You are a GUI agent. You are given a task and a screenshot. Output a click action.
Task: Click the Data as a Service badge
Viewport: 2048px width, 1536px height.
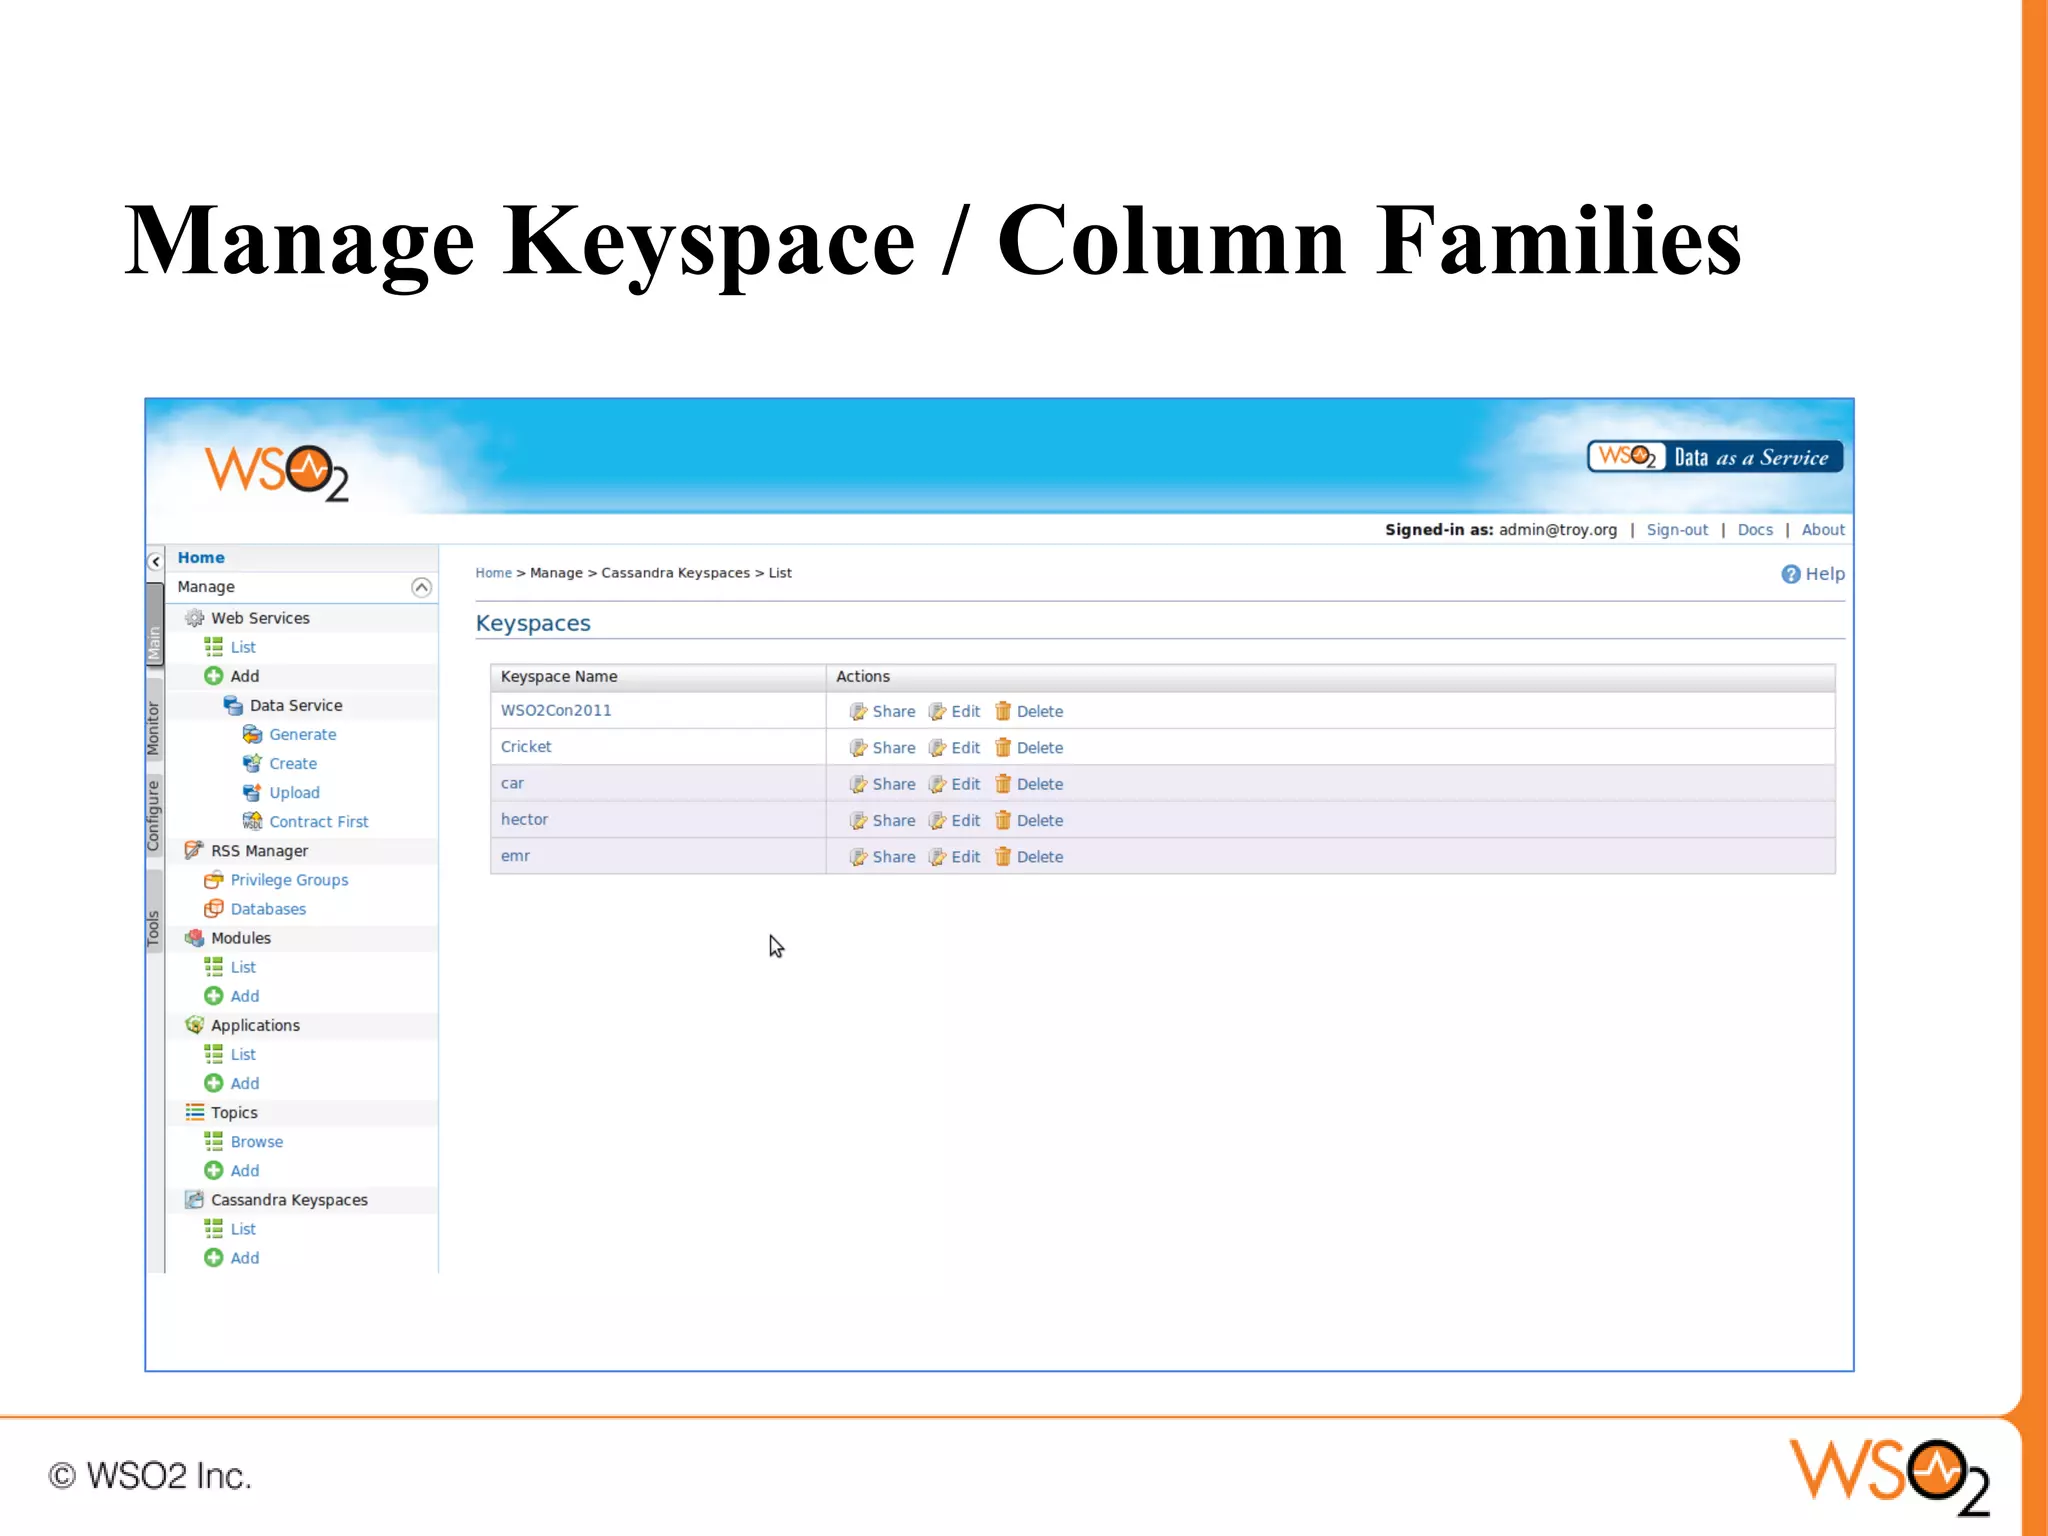(1715, 457)
